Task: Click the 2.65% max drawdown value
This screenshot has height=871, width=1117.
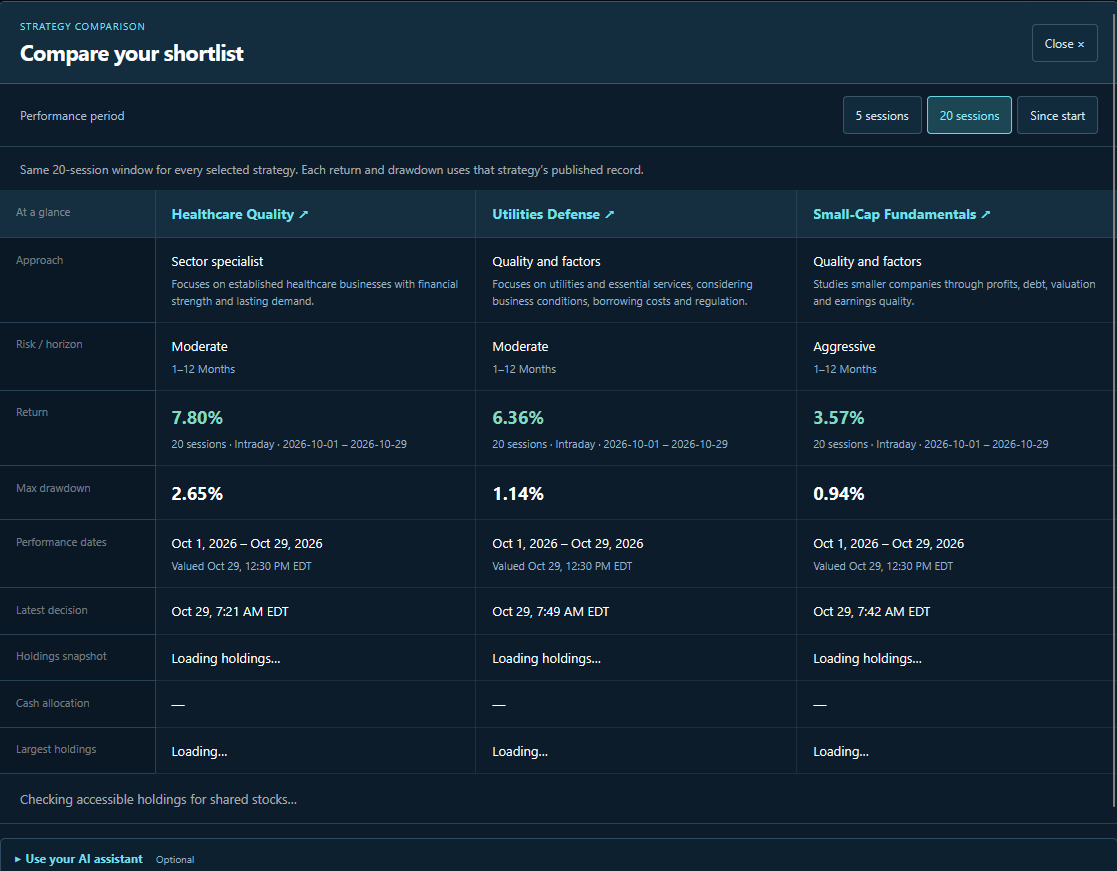Action: (197, 494)
